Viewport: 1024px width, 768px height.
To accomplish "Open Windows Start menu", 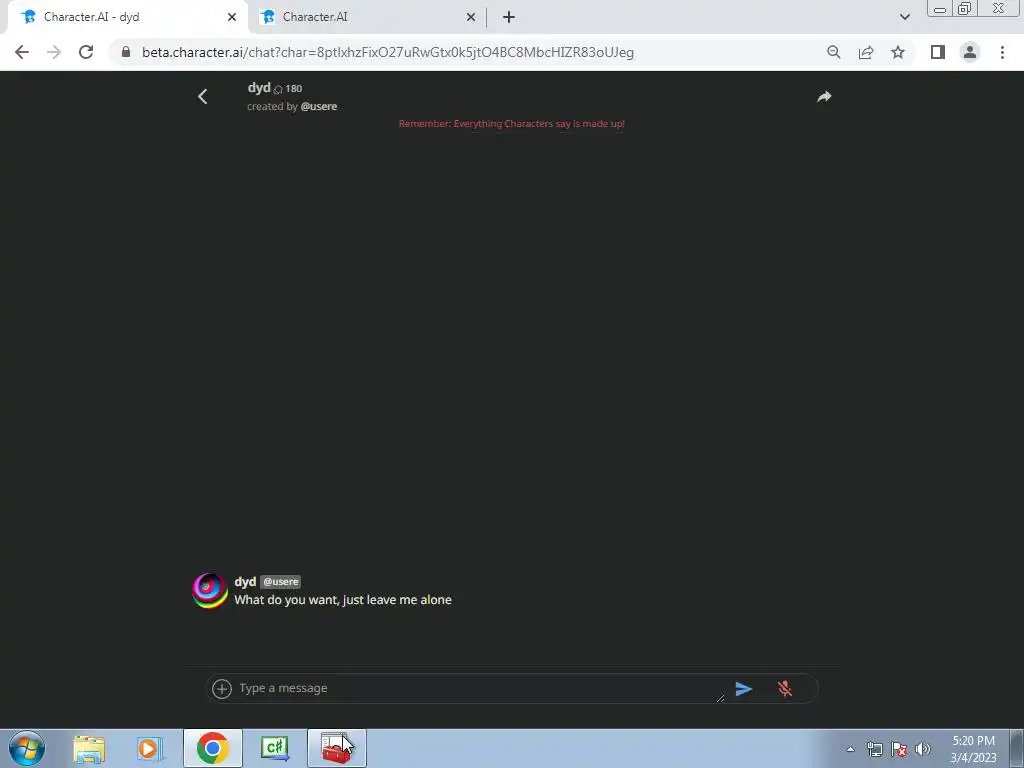I will coord(27,748).
